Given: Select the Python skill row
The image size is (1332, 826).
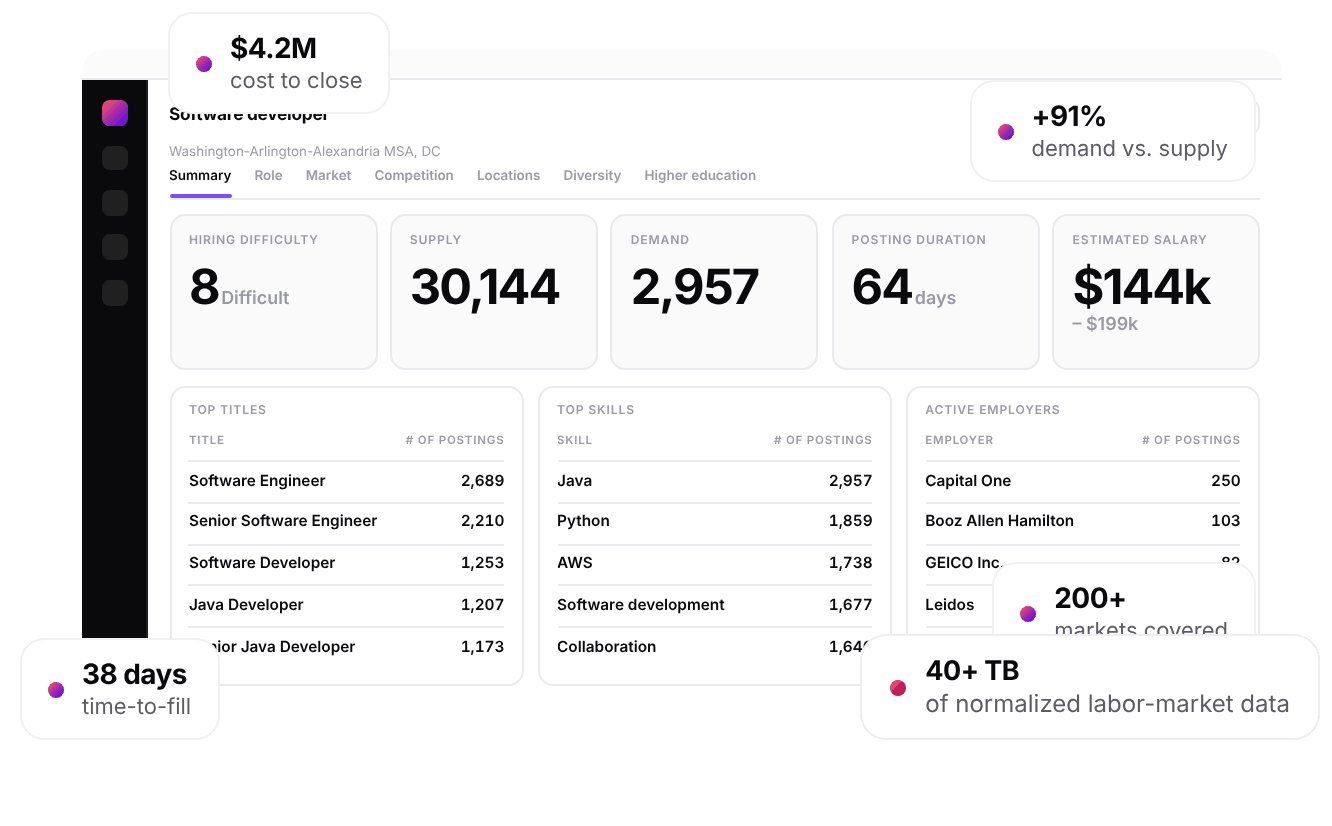Looking at the screenshot, I should pyautogui.click(x=714, y=521).
